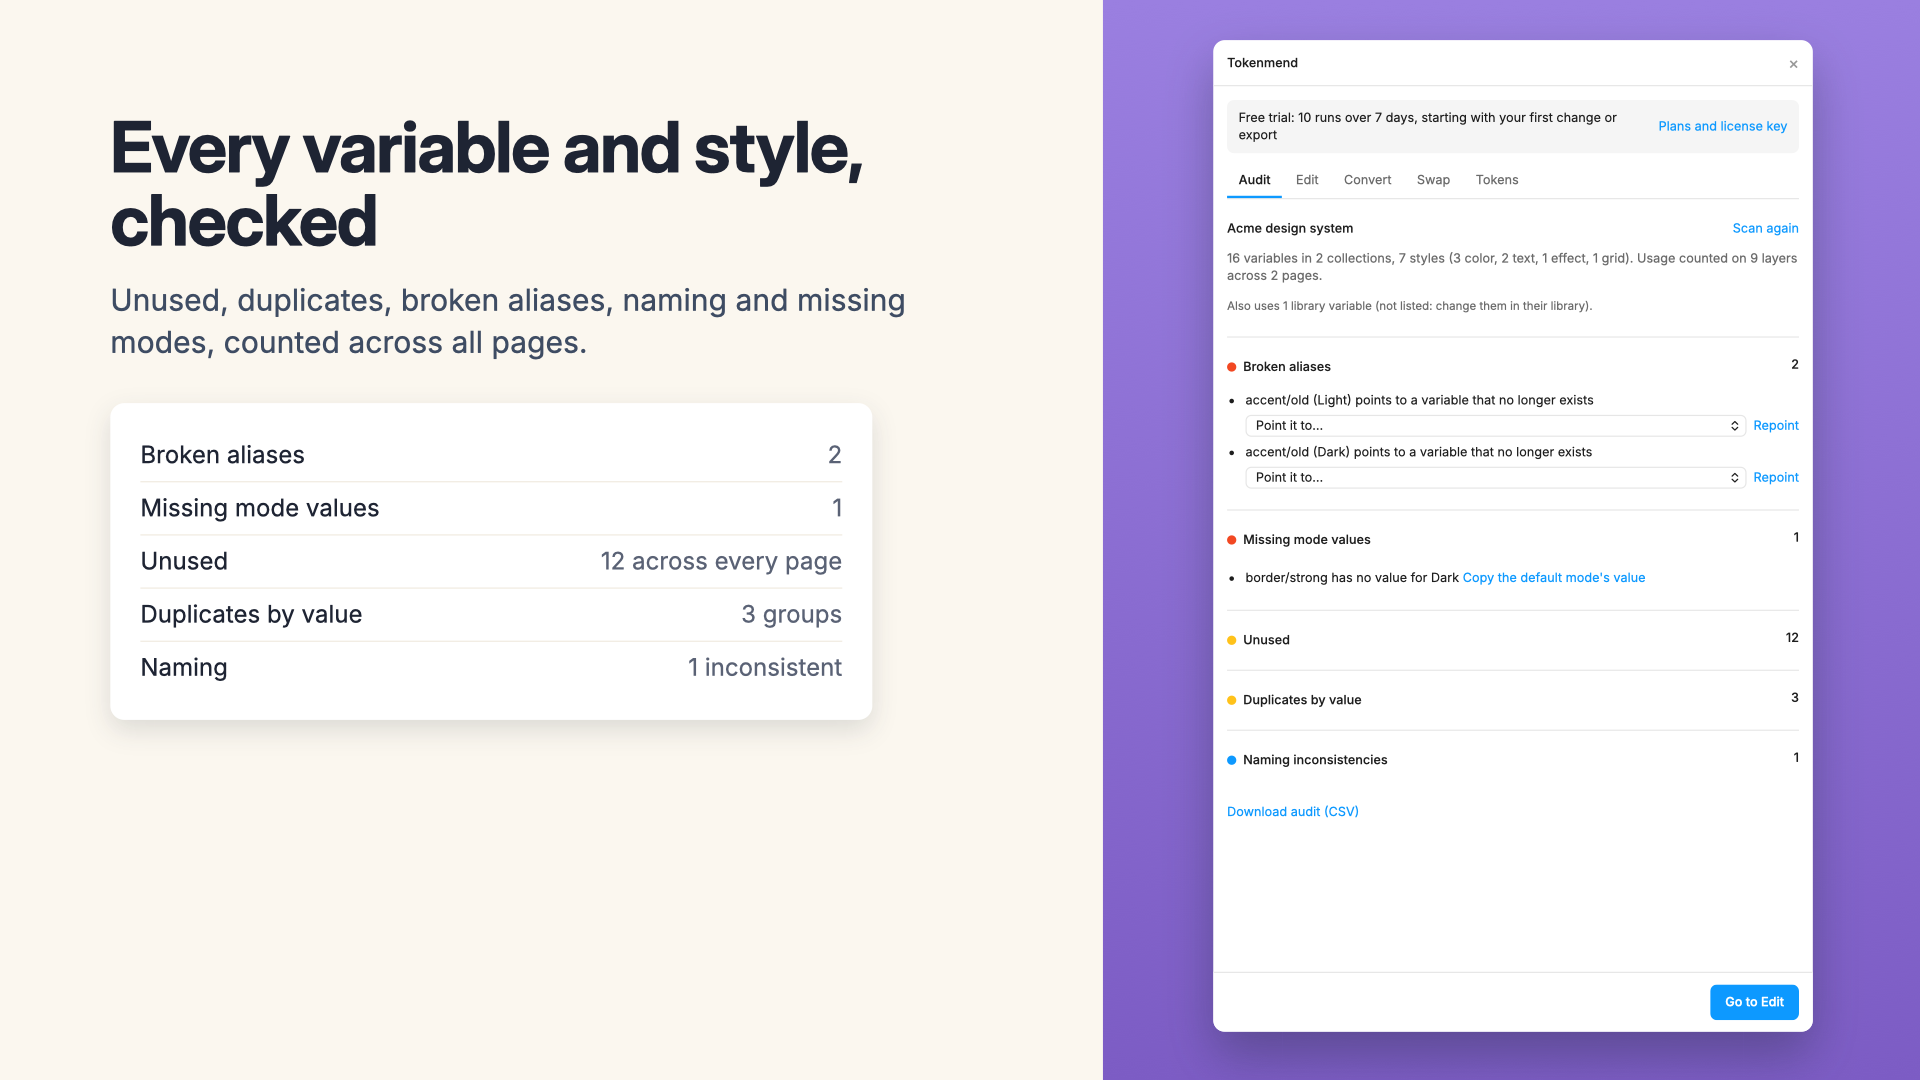Open the Swap tab

pos(1433,180)
